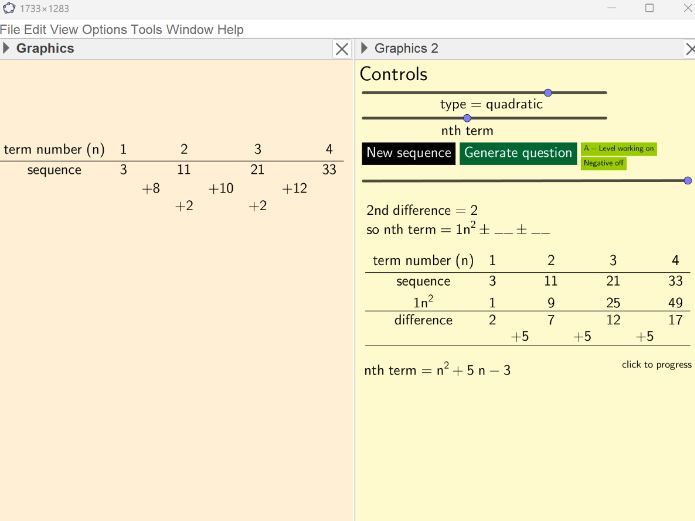
Task: Toggle the A-Level working on button
Action: click(619, 149)
